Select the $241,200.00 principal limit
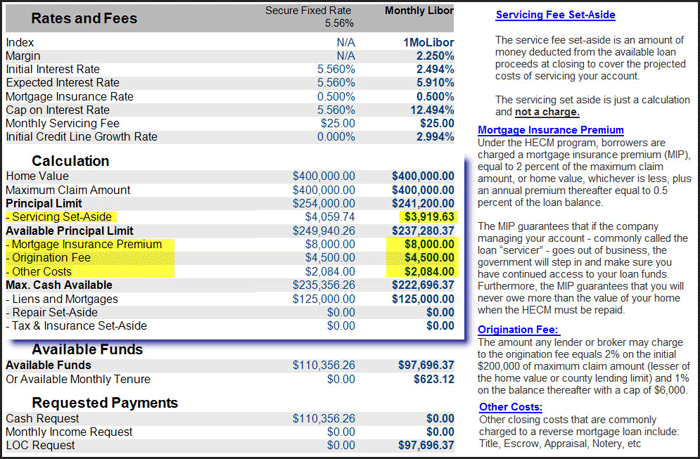This screenshot has height=459, width=700. coord(423,203)
